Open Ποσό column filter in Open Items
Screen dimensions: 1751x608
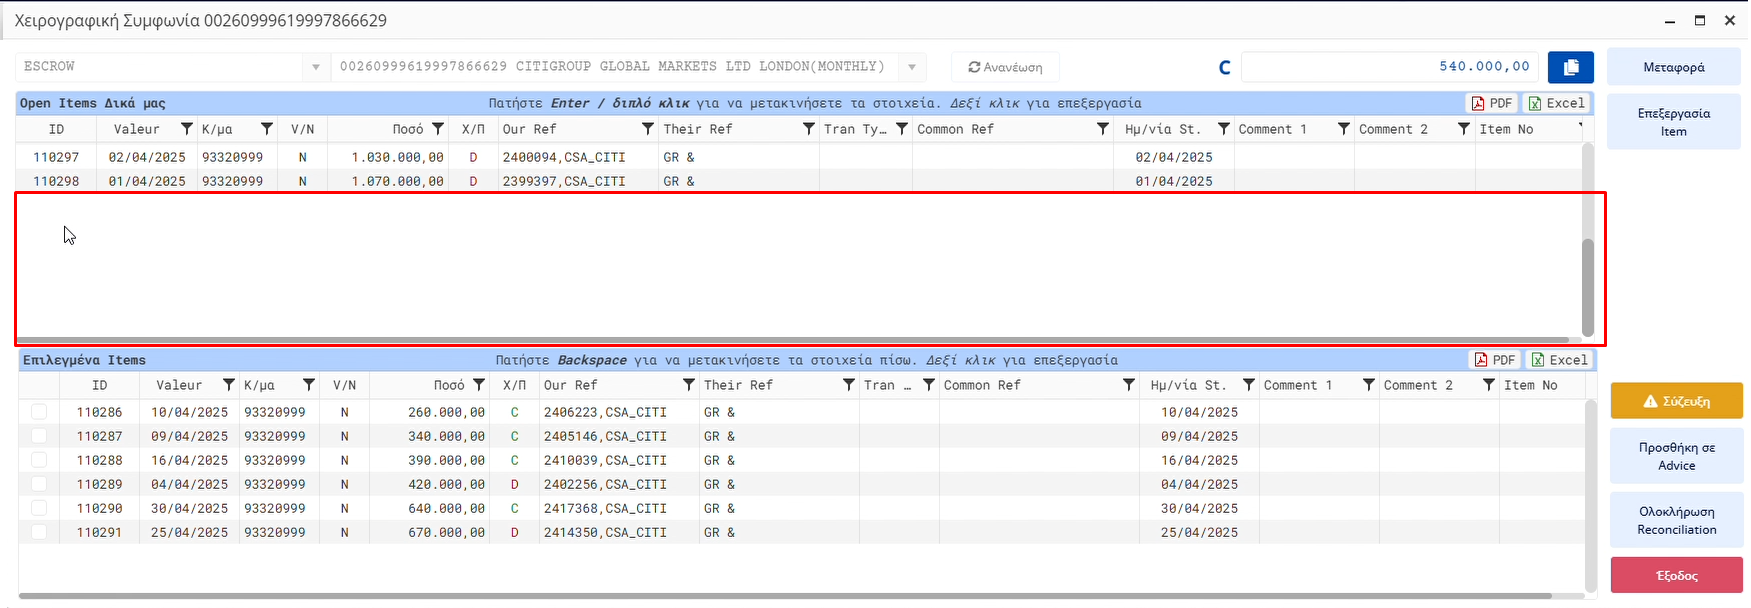pos(438,129)
